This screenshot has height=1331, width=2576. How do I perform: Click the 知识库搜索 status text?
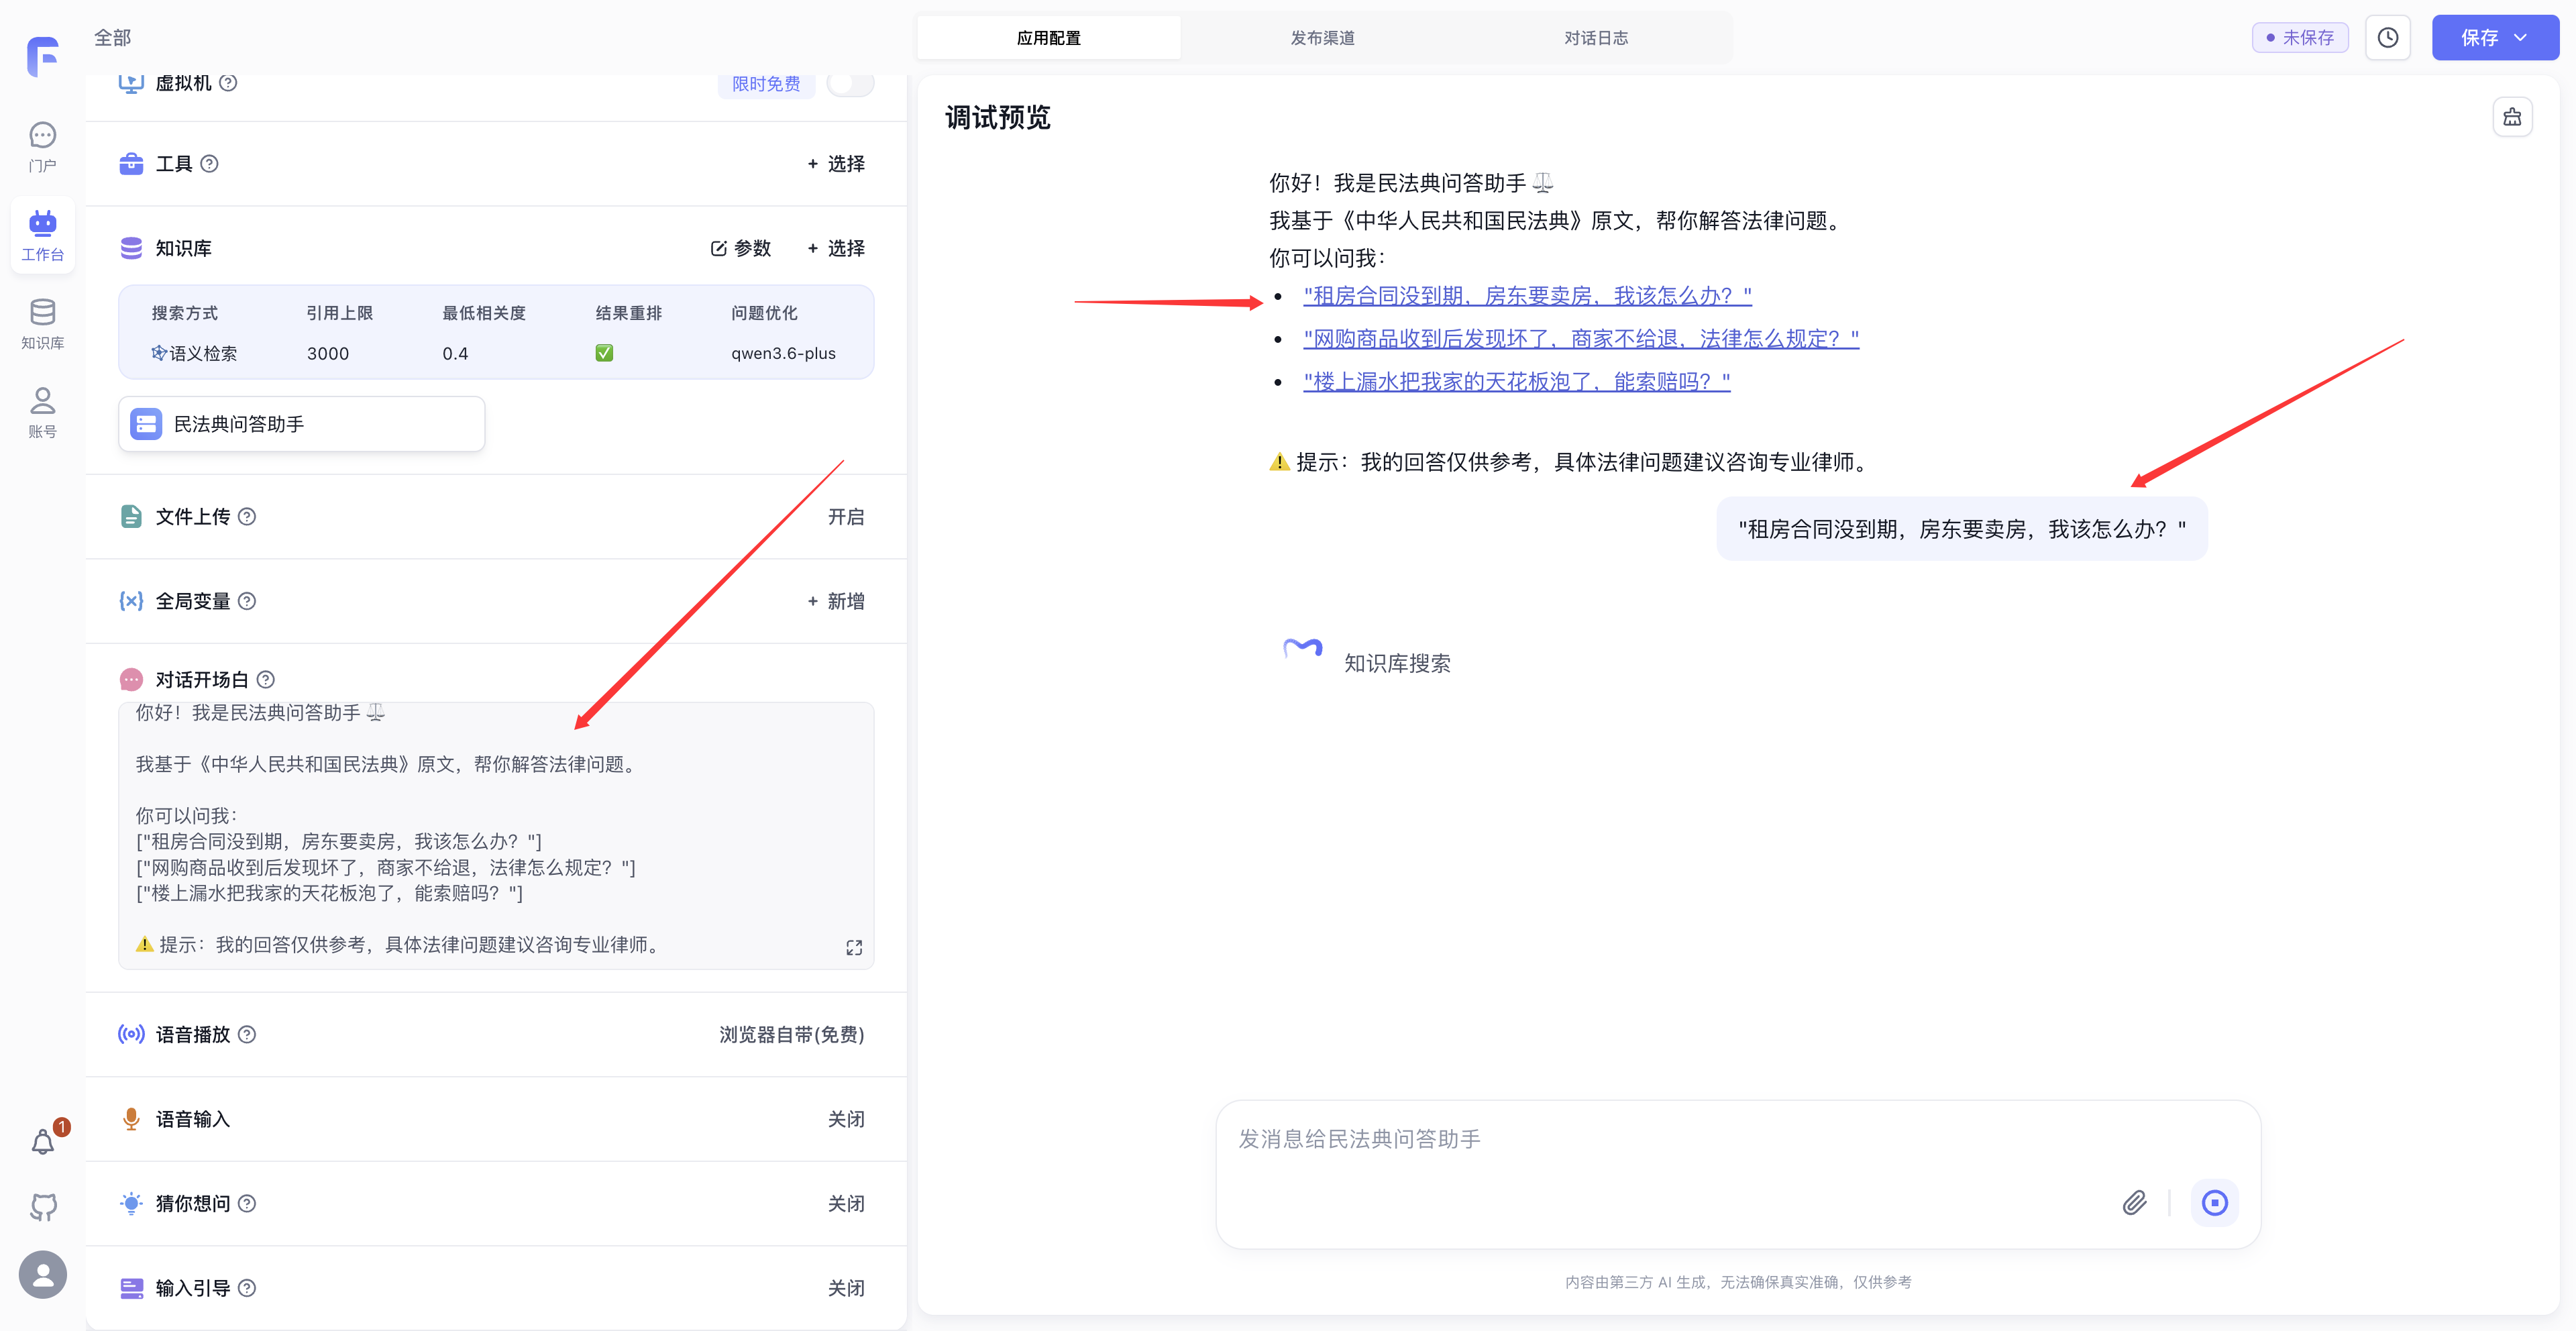click(1397, 663)
